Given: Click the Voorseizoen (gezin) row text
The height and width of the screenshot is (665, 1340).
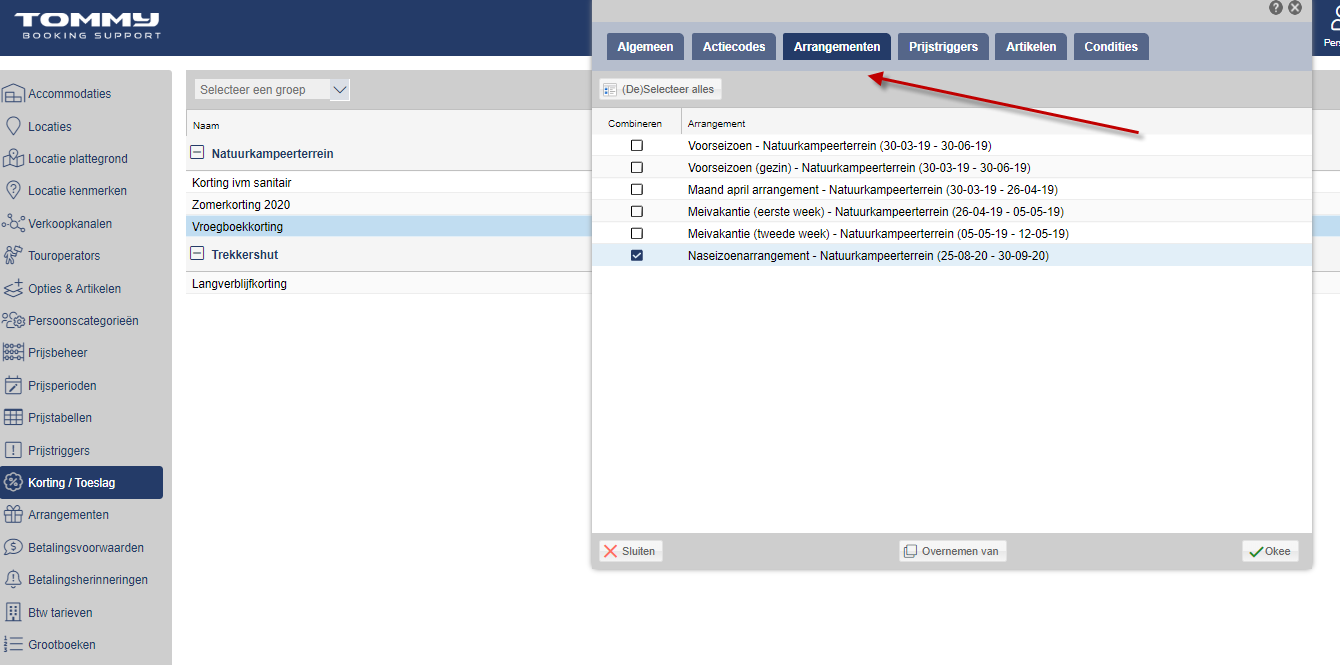Looking at the screenshot, I should 859,168.
